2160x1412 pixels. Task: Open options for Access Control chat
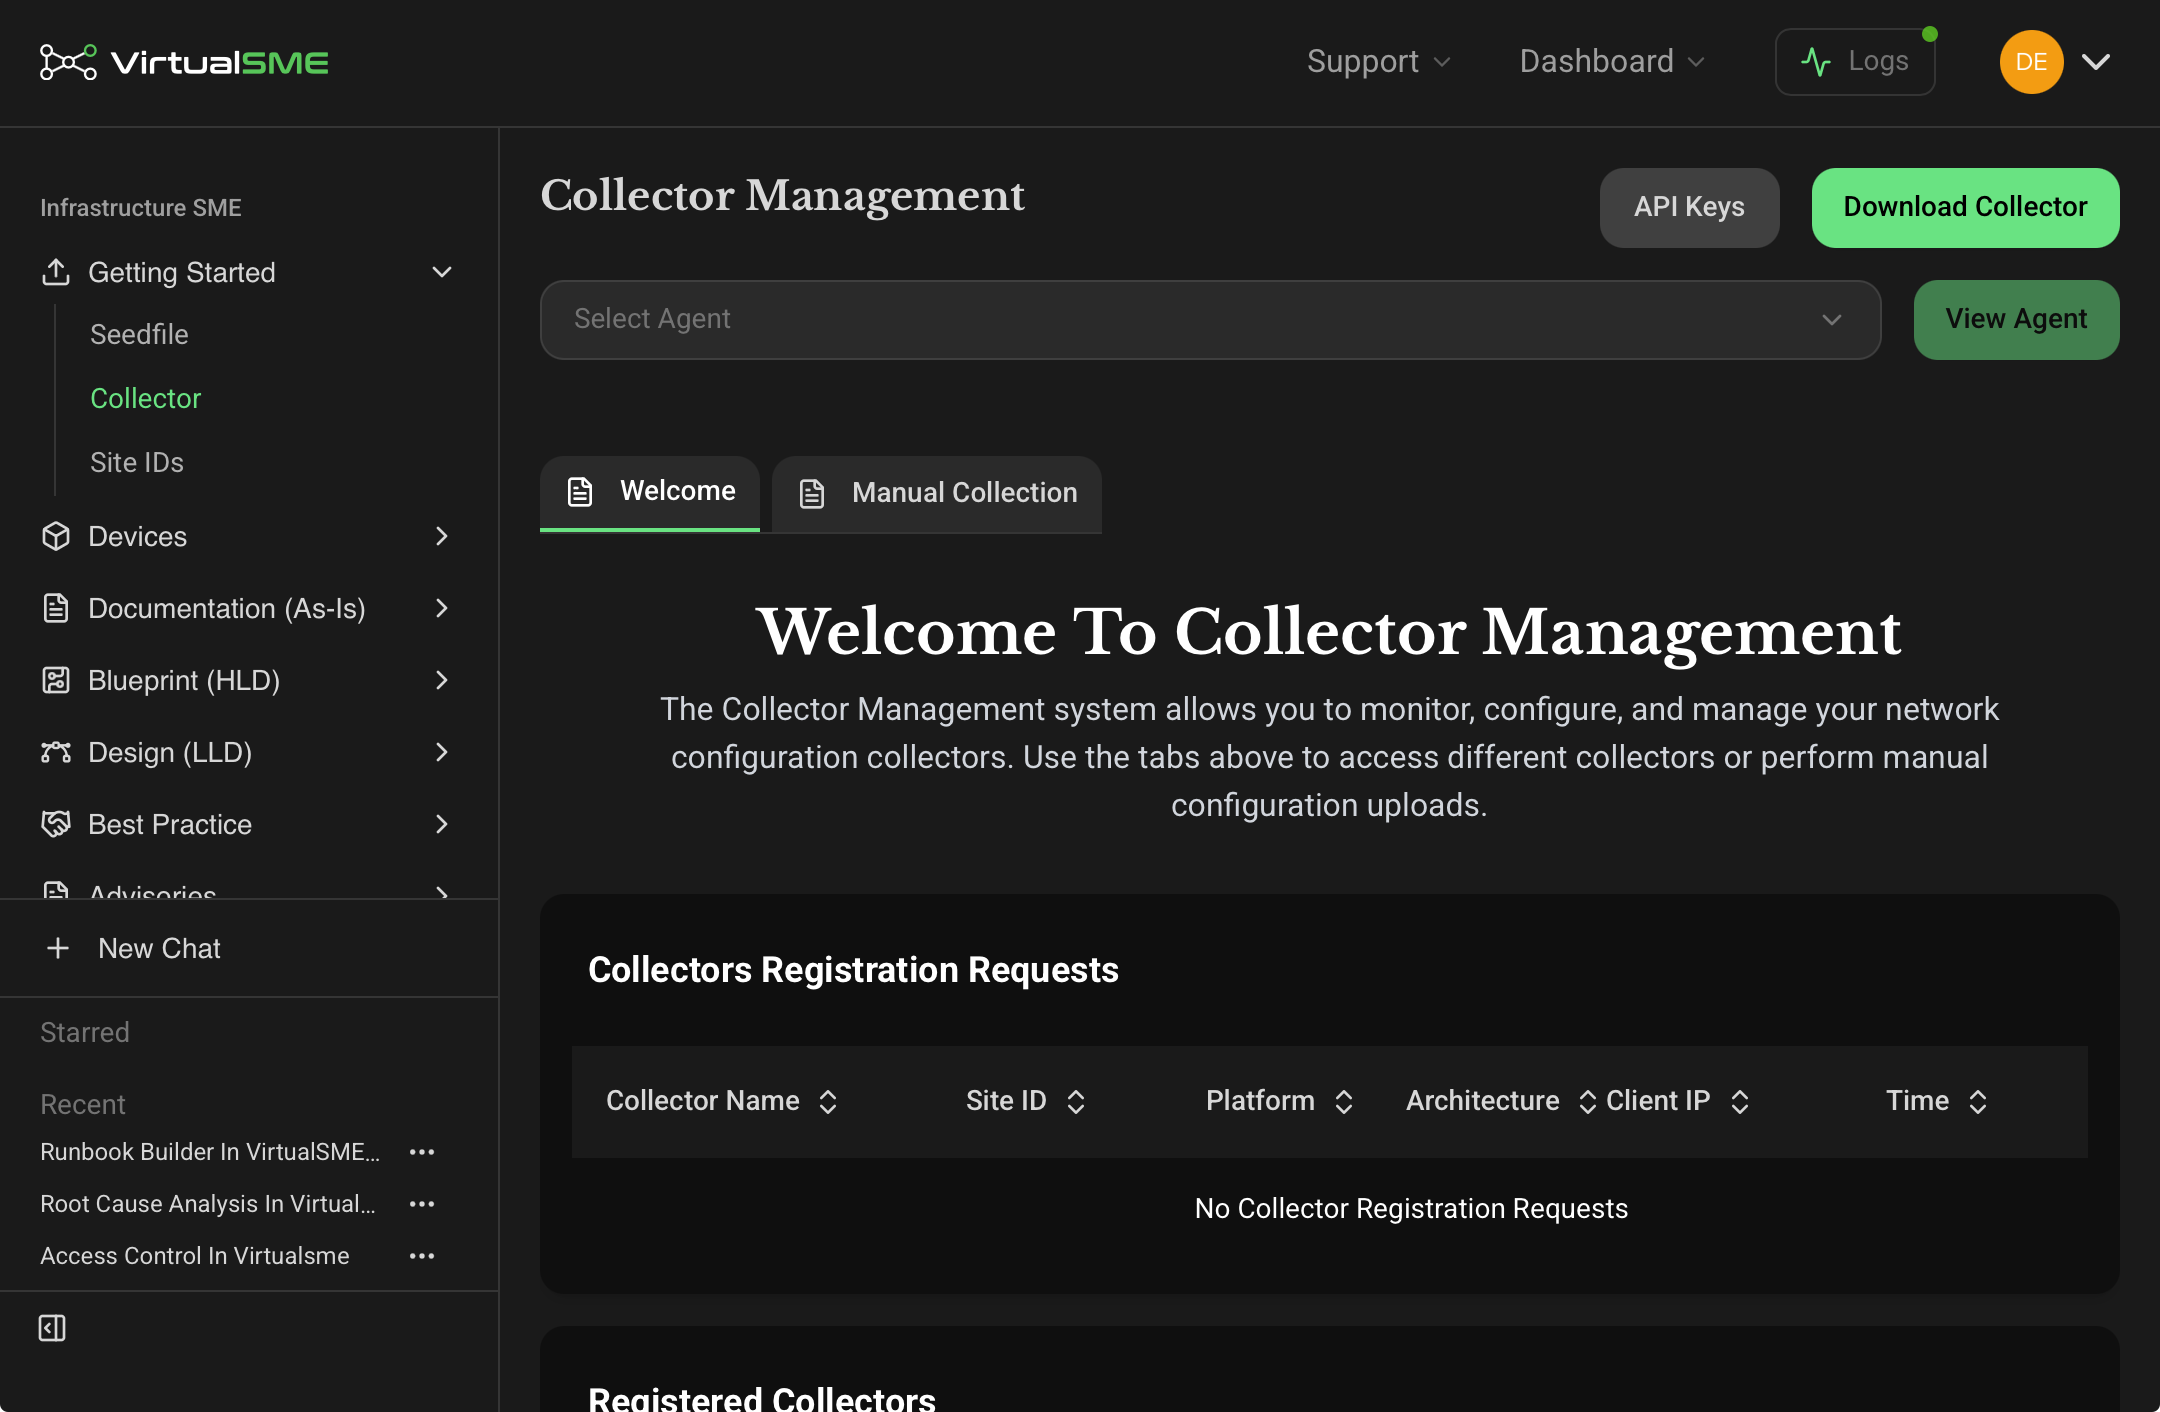(x=422, y=1256)
